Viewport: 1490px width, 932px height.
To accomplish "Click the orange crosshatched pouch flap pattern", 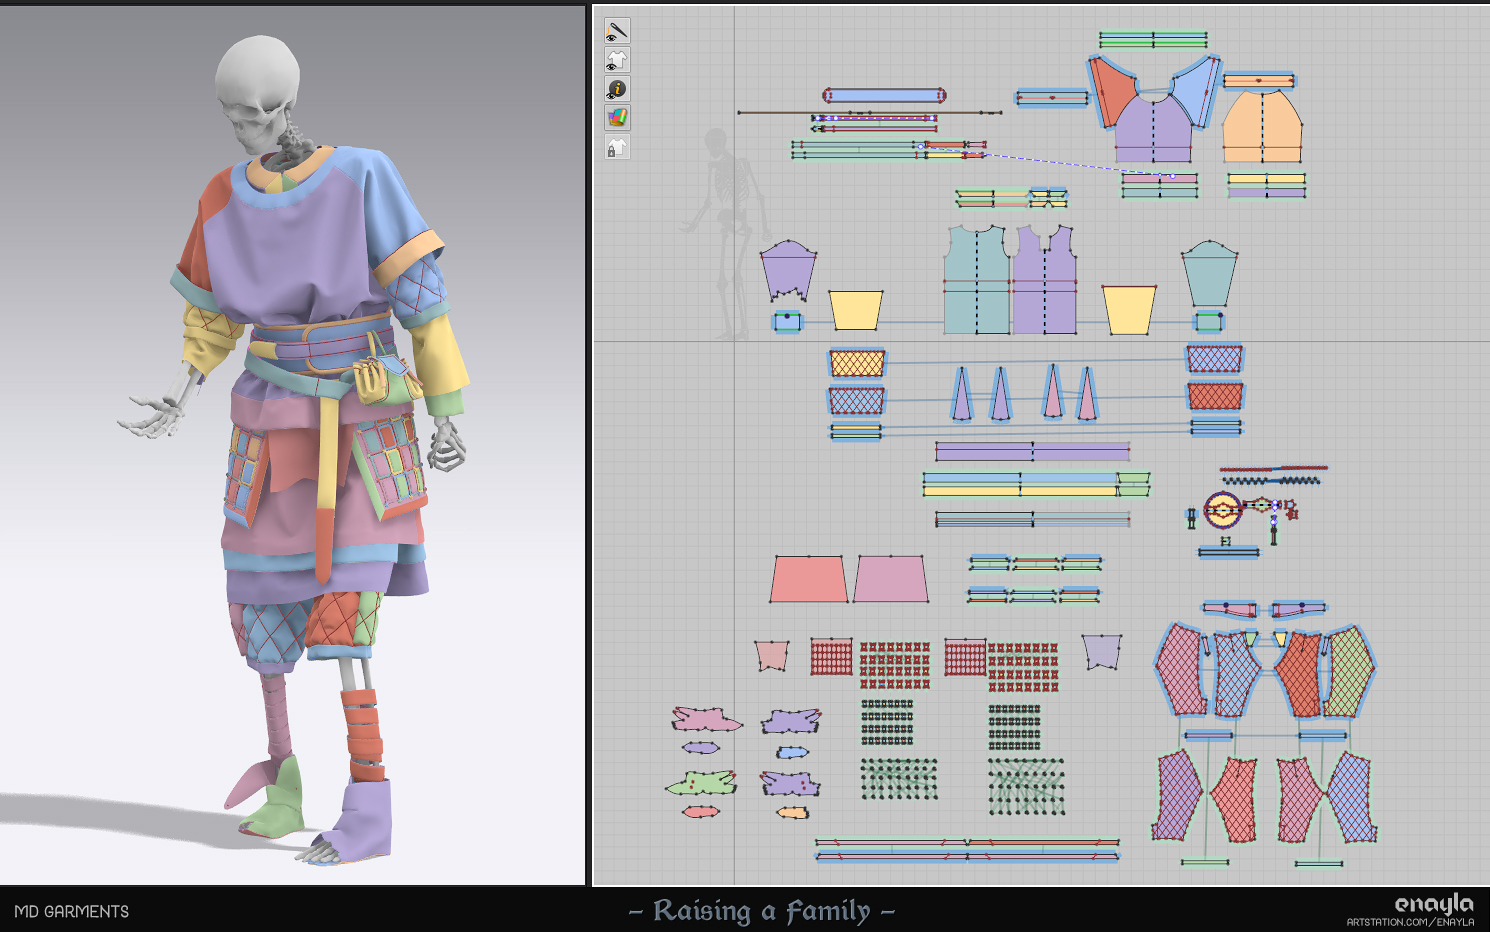I will coord(856,364).
